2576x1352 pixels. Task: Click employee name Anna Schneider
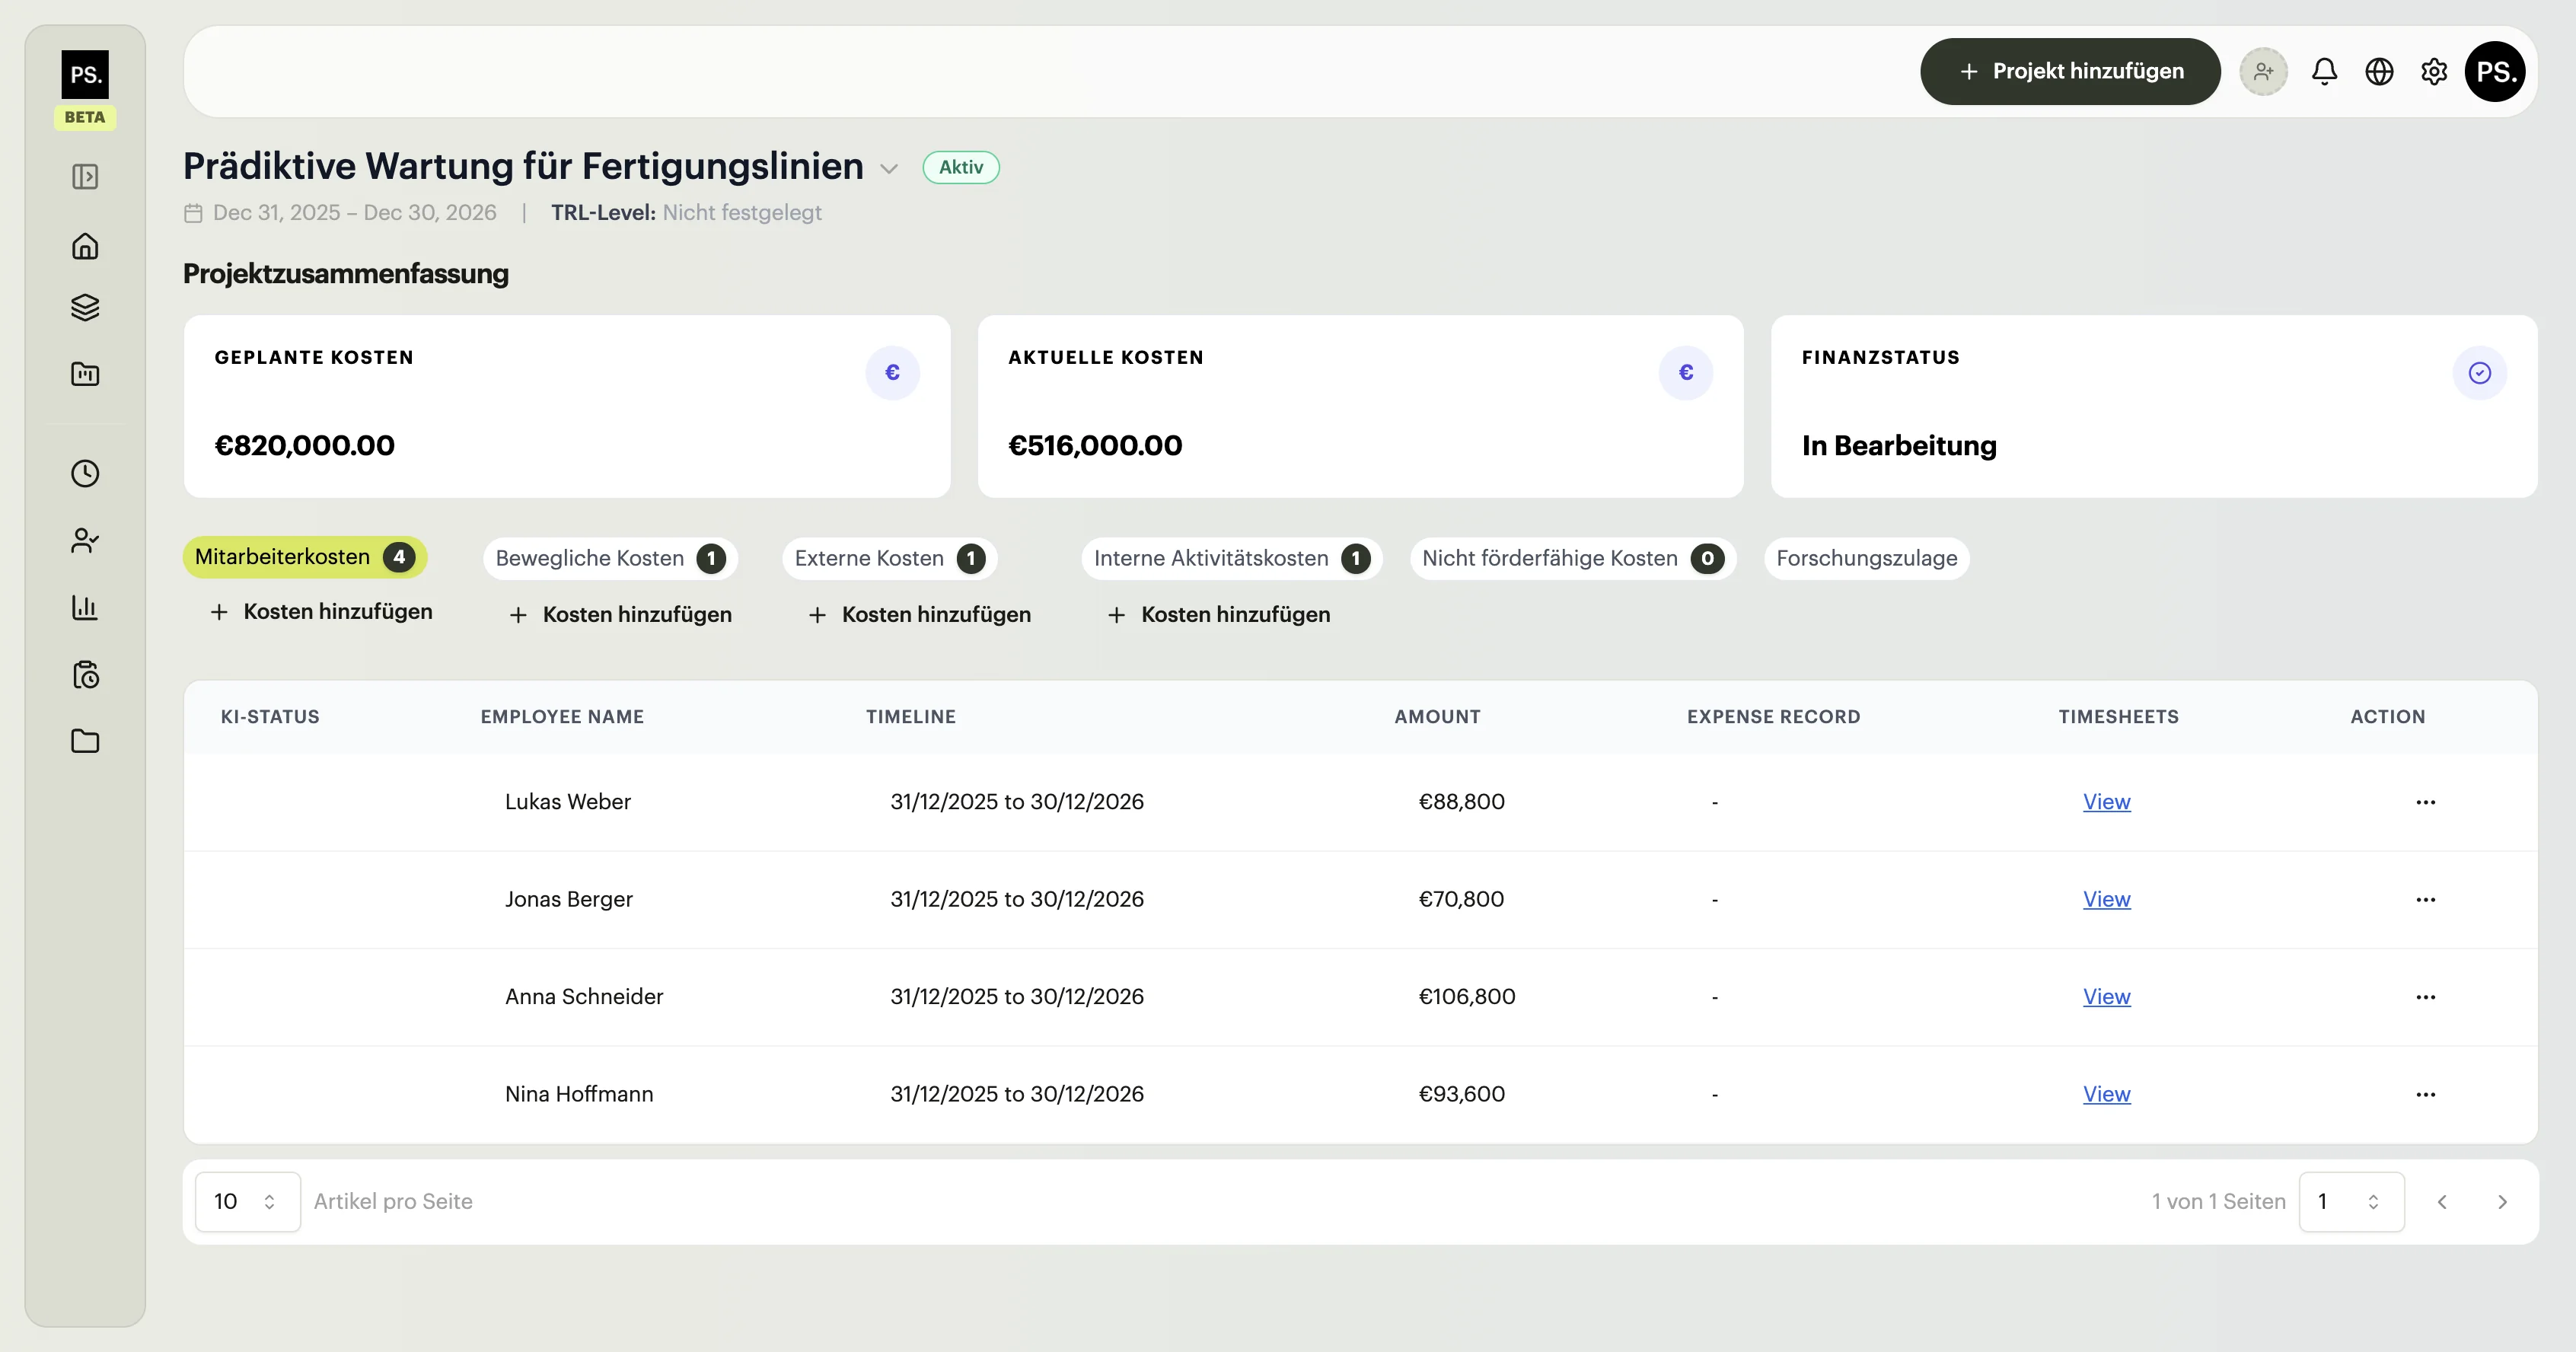pos(584,997)
